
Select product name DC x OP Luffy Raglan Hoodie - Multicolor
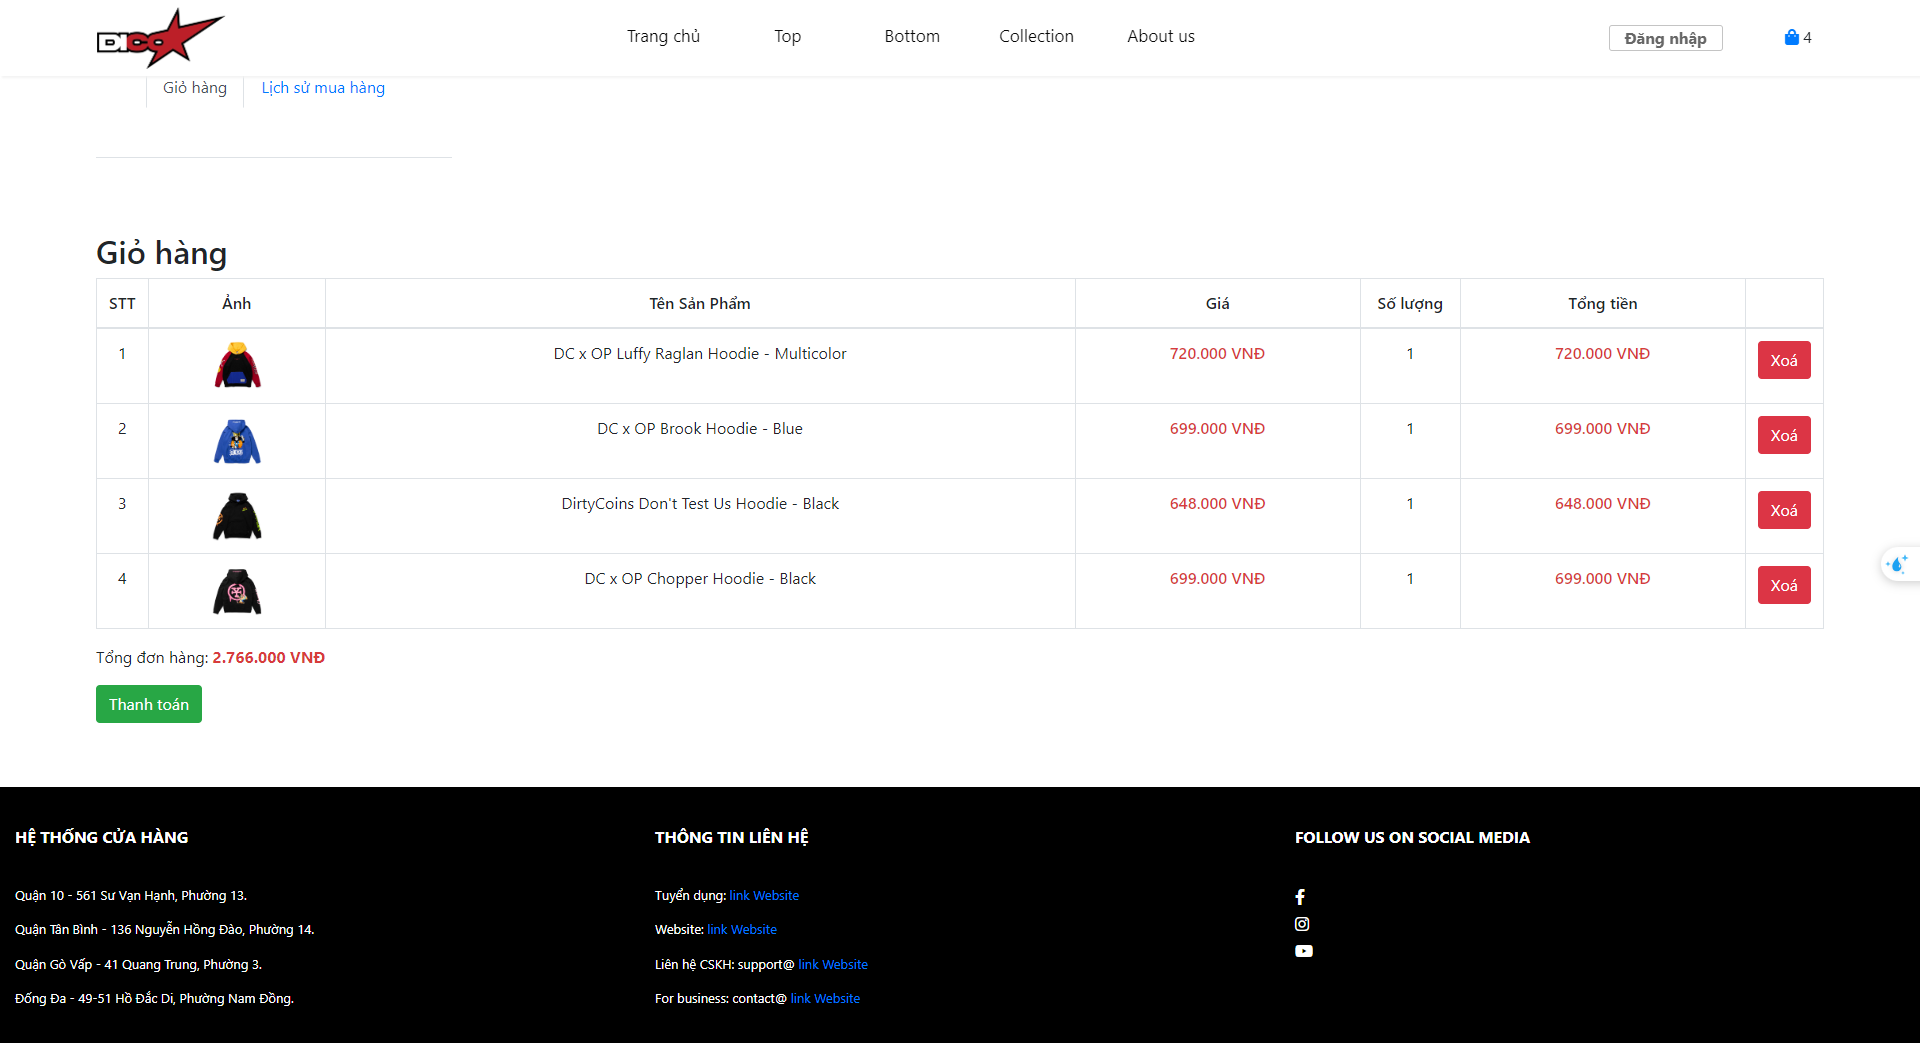click(700, 353)
